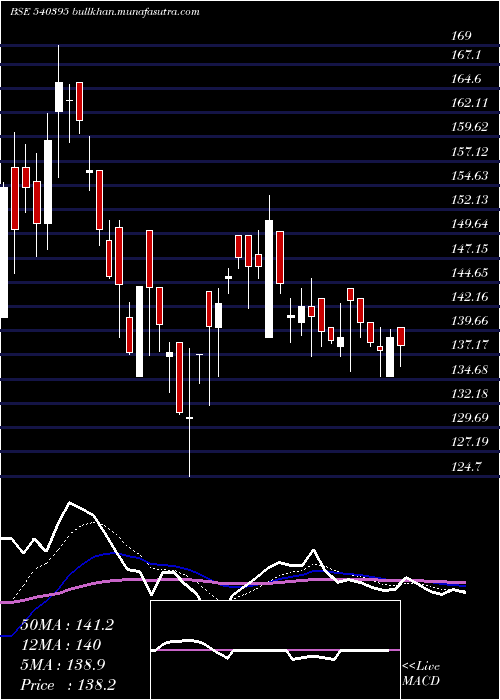Select the 152.13 price axis label
This screenshot has width=500, height=700.
(x=470, y=200)
